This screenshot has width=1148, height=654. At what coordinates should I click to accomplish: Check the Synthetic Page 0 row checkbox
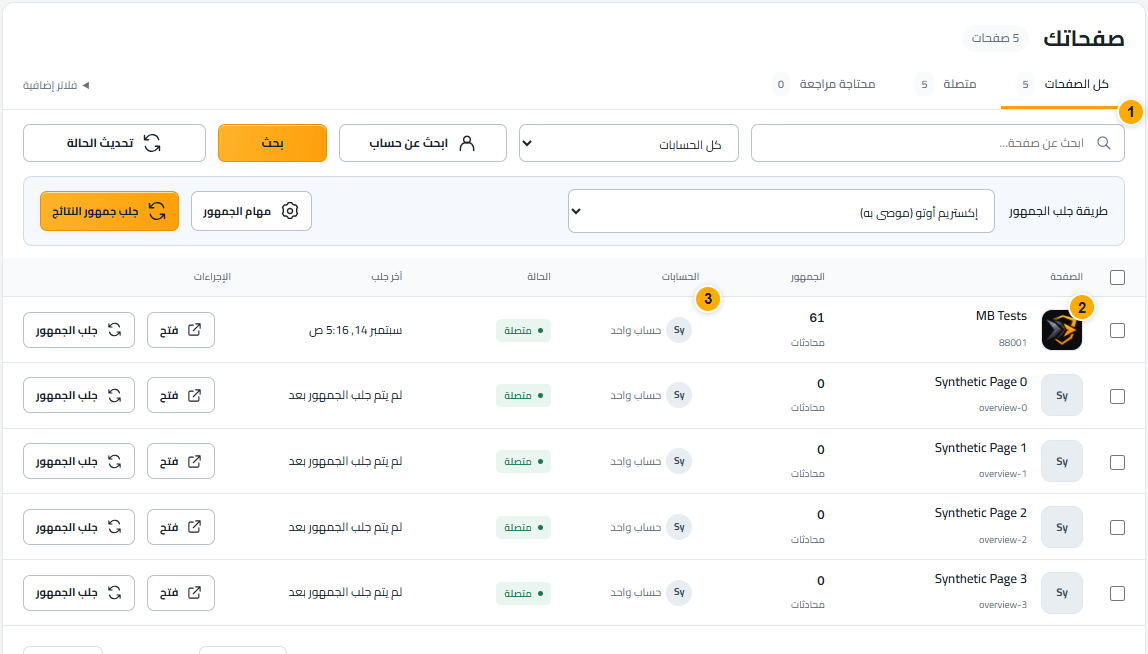1117,396
